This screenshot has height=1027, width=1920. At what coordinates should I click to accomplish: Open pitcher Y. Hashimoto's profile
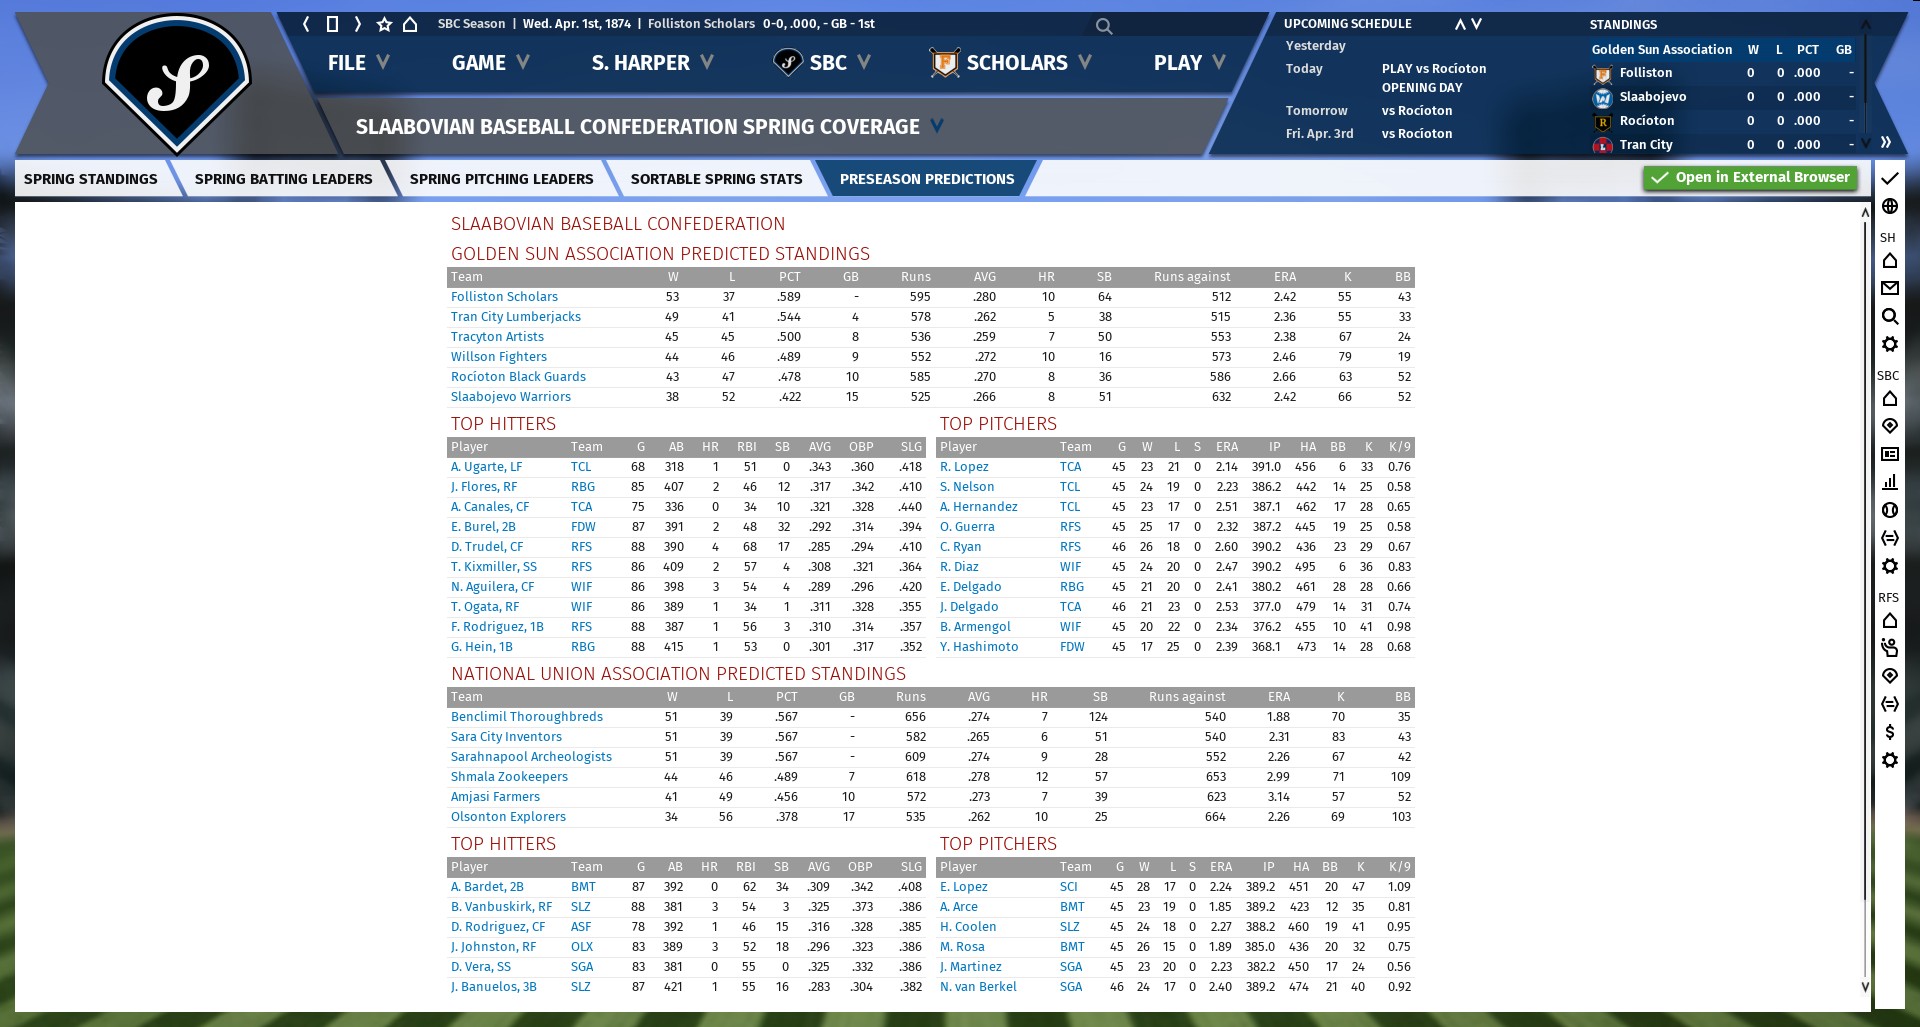(x=979, y=647)
